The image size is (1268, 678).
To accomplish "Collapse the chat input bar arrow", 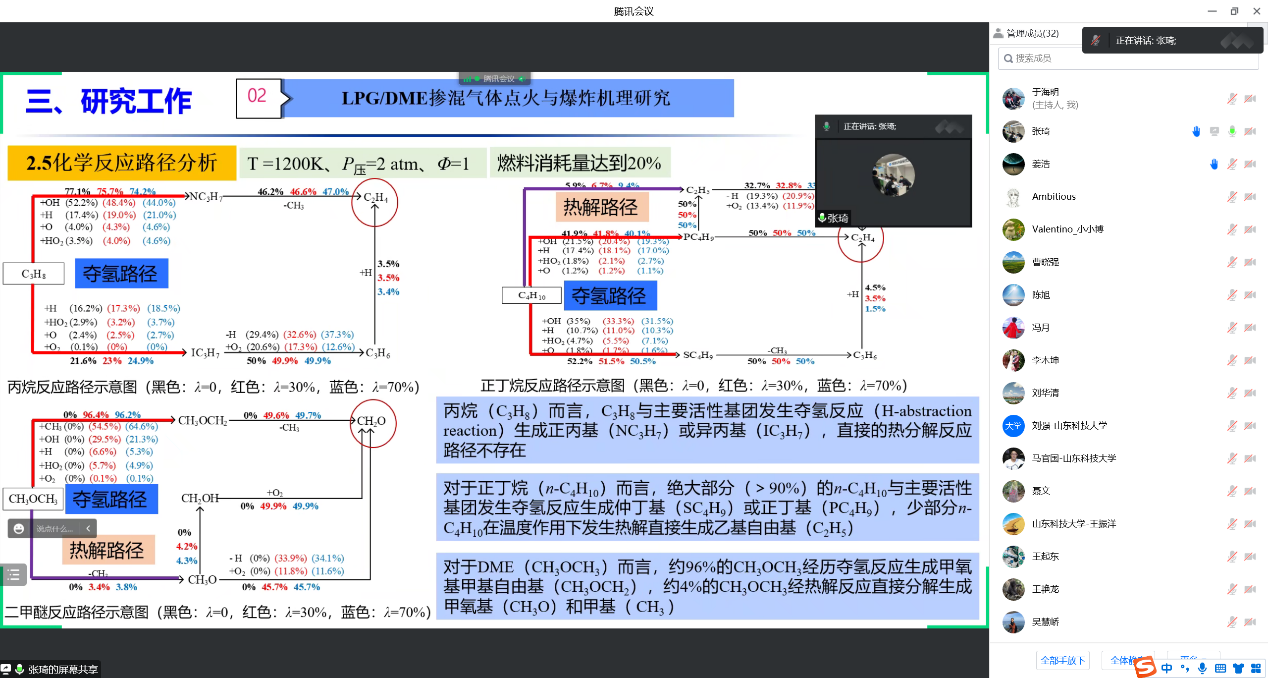I will pyautogui.click(x=88, y=529).
